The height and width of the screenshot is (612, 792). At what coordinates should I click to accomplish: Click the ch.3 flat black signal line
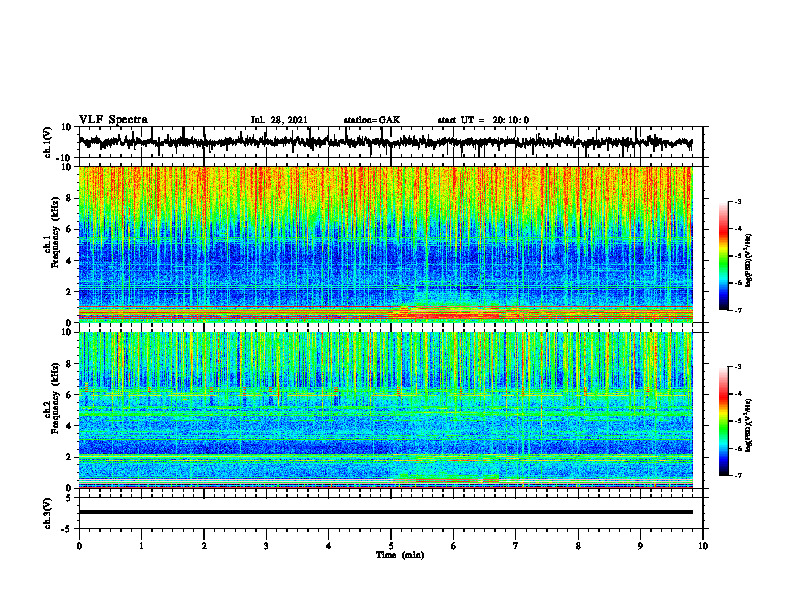click(385, 512)
